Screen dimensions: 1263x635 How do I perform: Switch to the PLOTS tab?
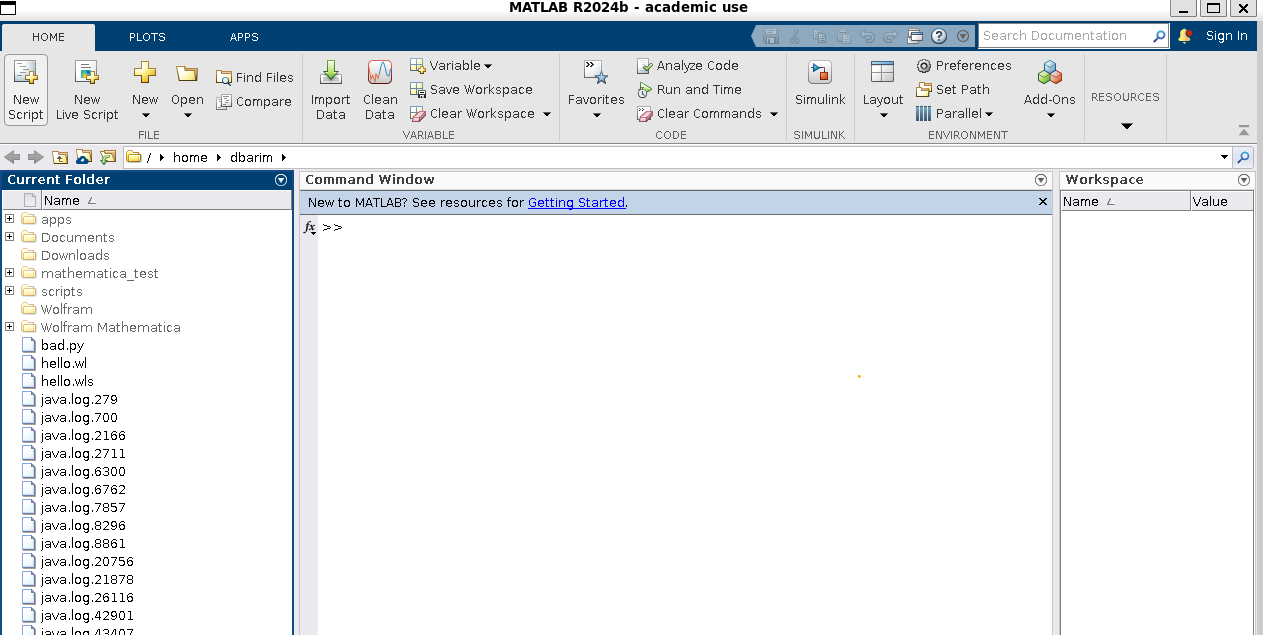pos(147,37)
